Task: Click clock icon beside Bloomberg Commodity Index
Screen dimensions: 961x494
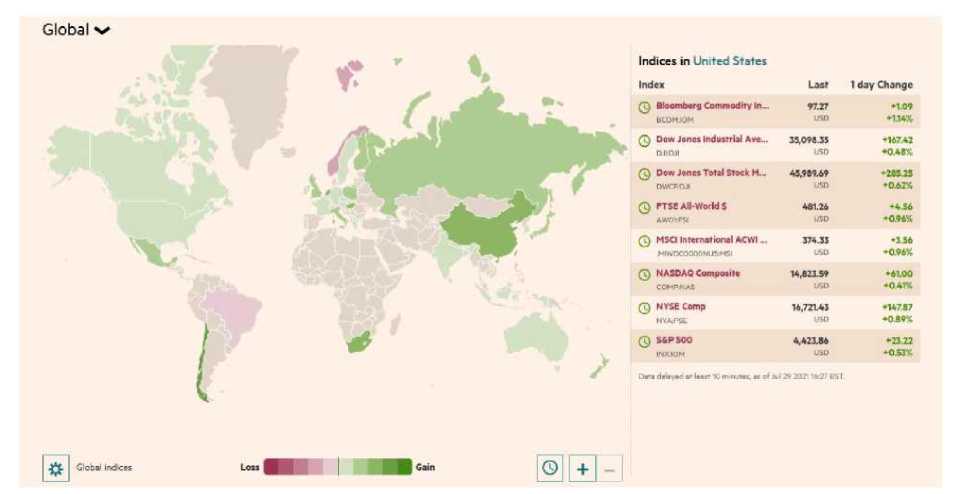Action: point(645,107)
